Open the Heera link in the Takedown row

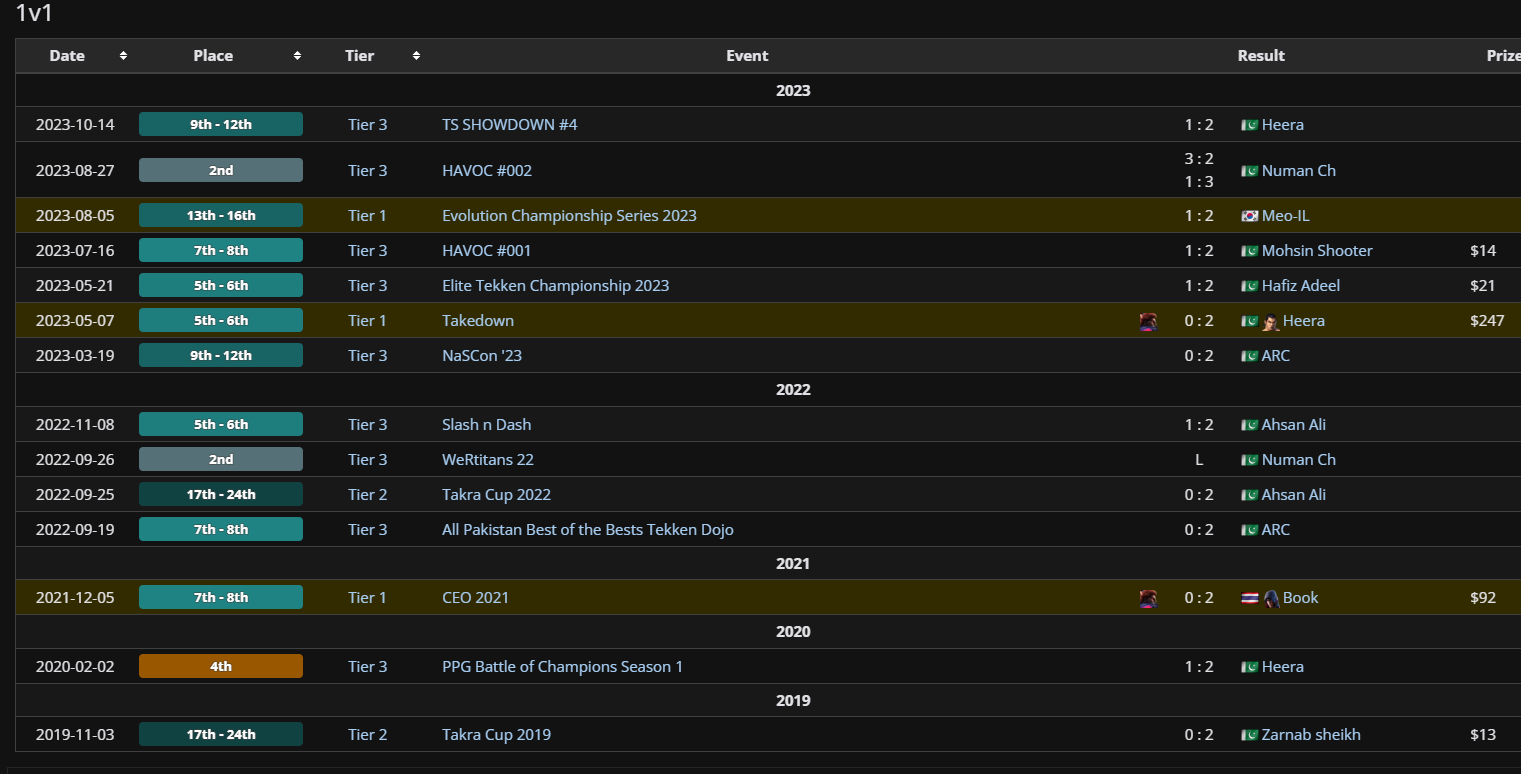click(x=1304, y=321)
